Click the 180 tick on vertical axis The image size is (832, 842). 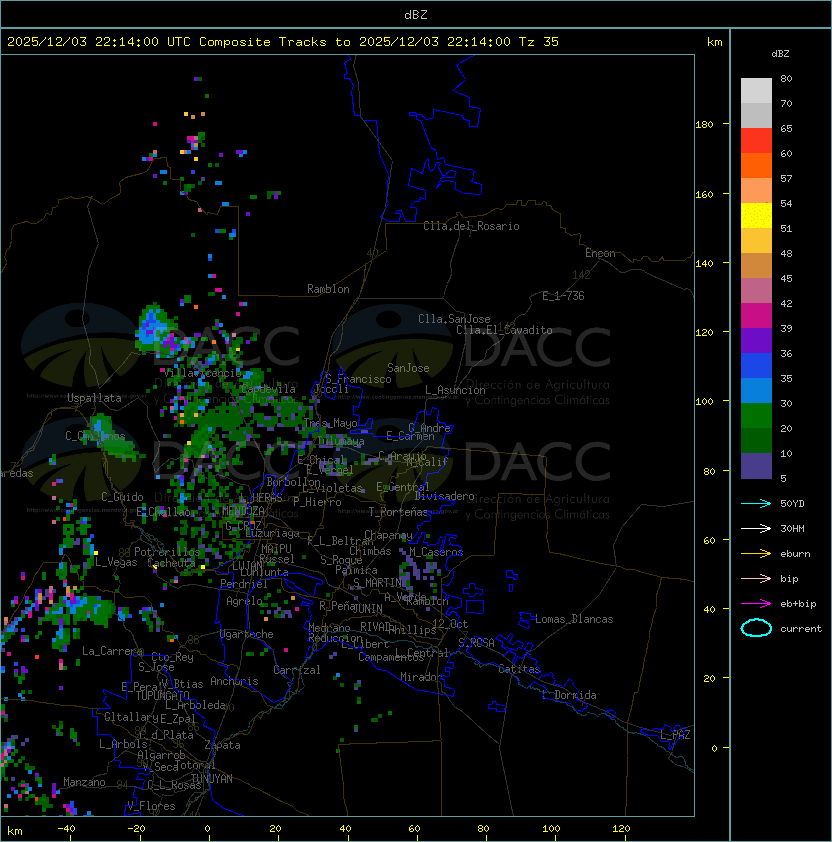pos(704,124)
